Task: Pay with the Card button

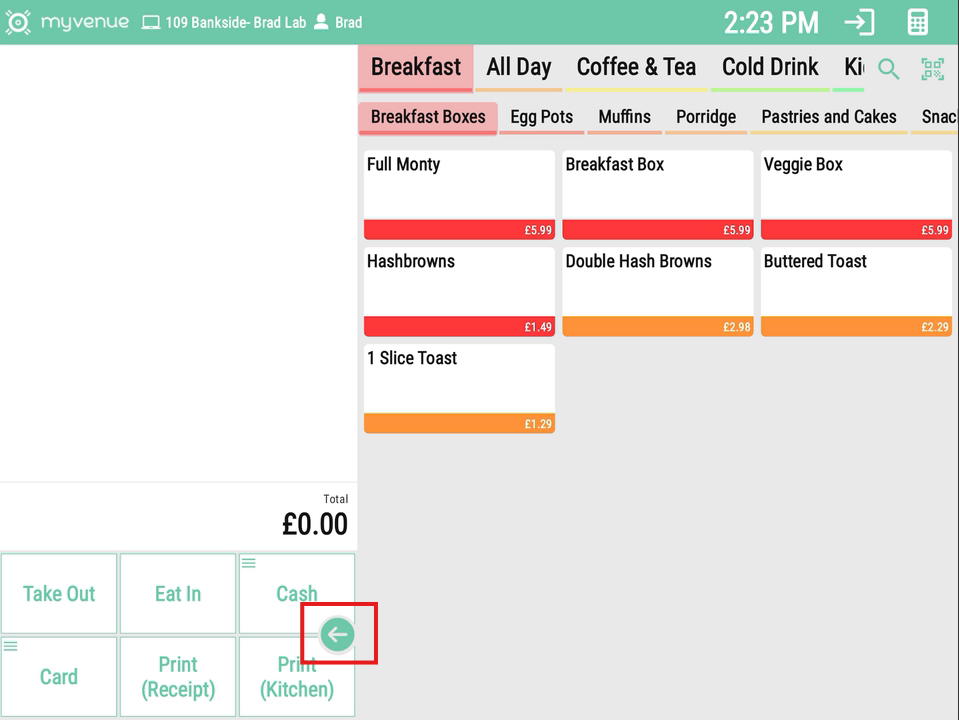Action: (x=59, y=677)
